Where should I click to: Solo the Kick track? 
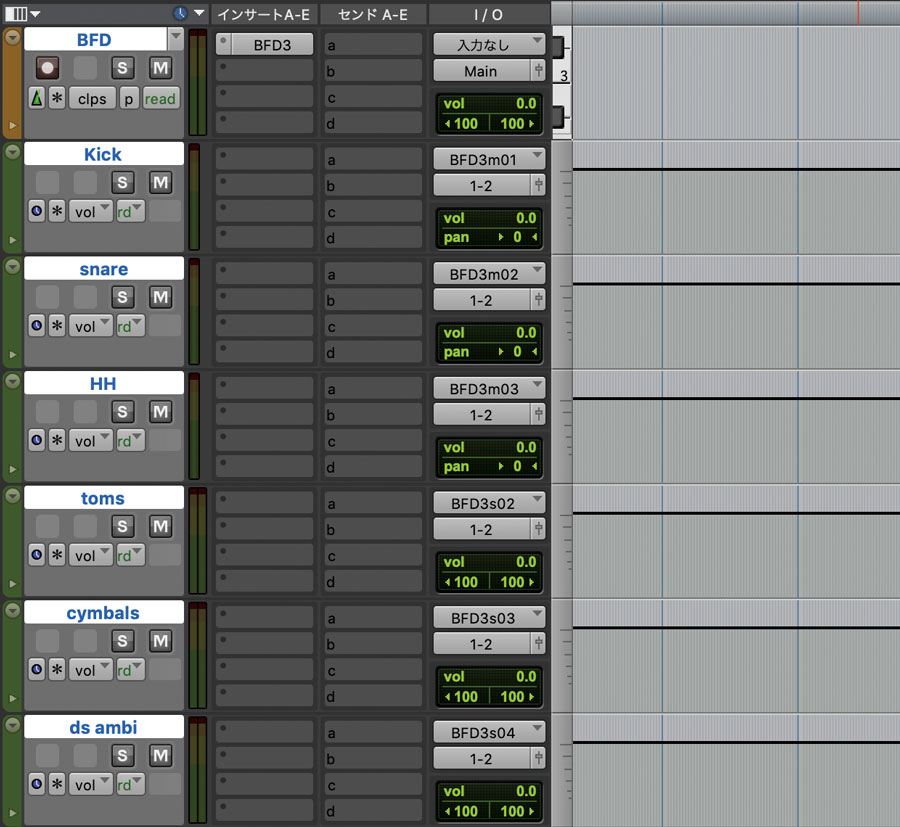coord(122,183)
